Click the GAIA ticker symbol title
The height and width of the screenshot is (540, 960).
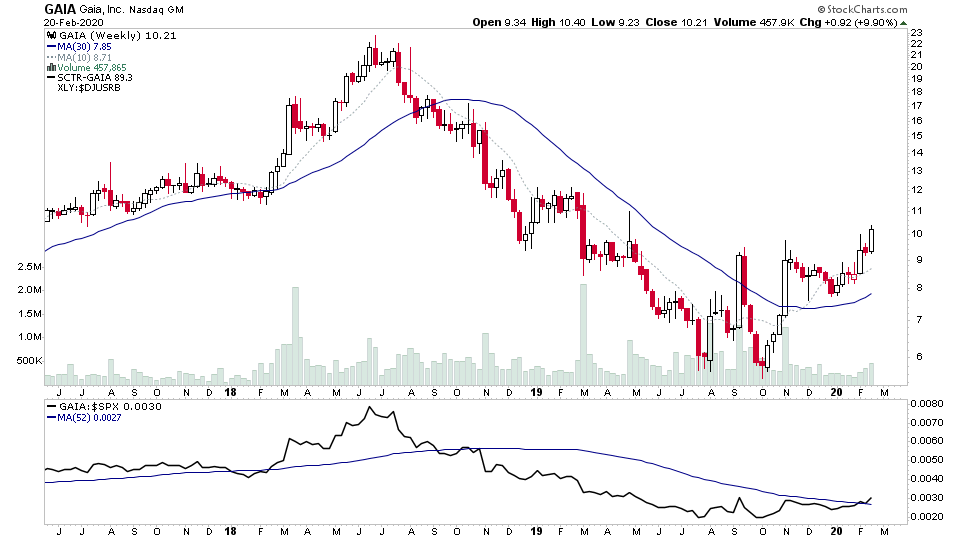(60, 9)
